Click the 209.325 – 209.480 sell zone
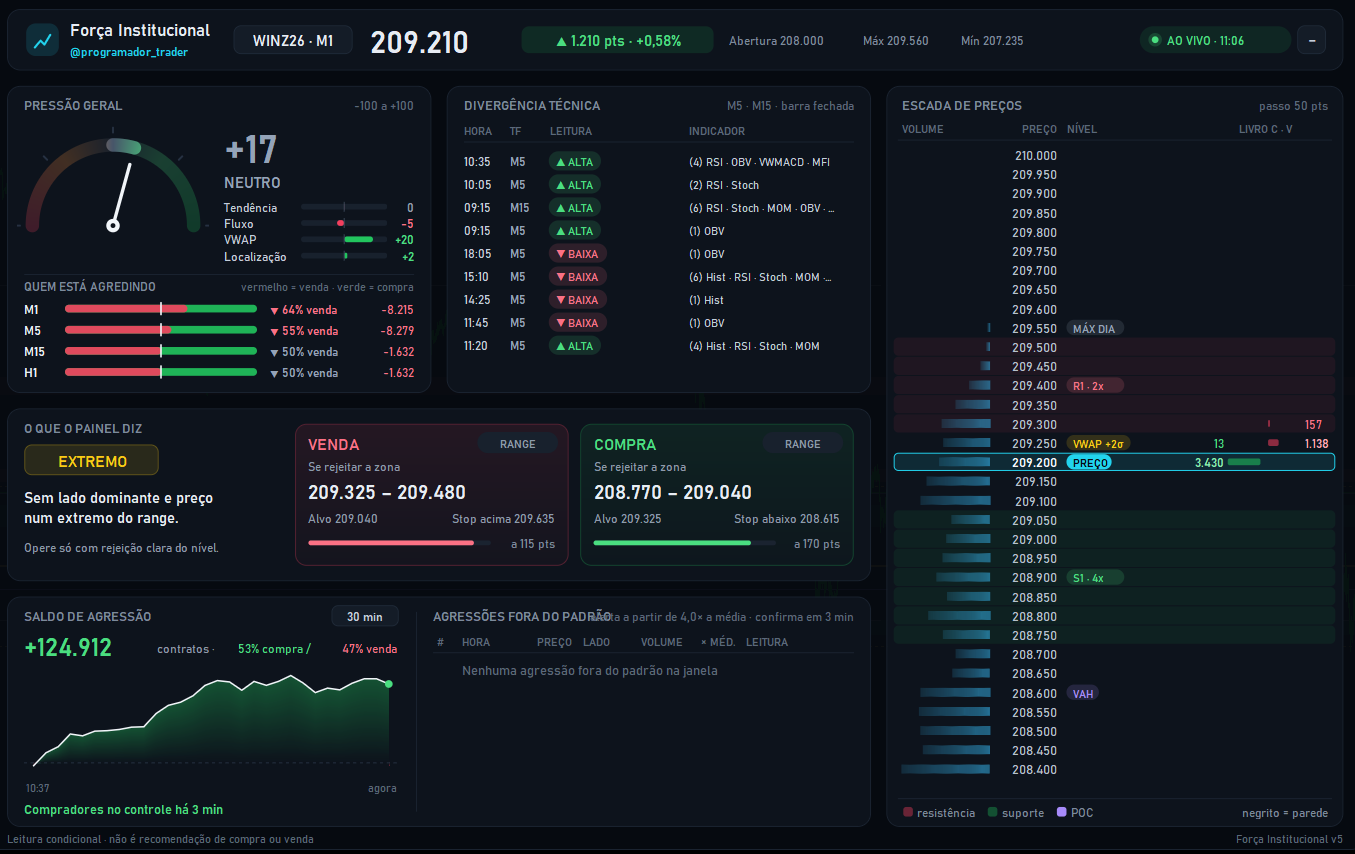1355x854 pixels. (x=387, y=492)
